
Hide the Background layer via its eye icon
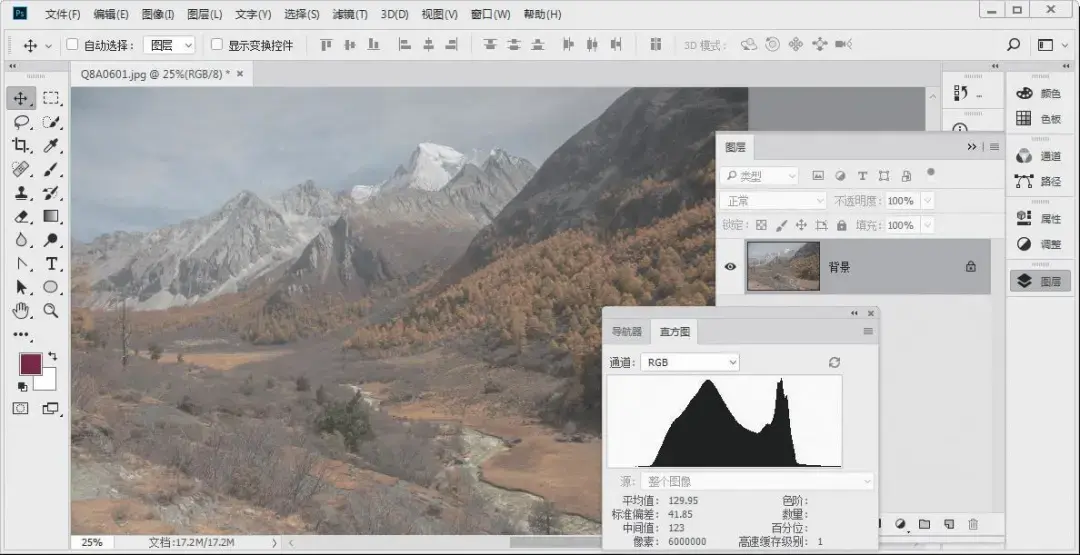(730, 266)
